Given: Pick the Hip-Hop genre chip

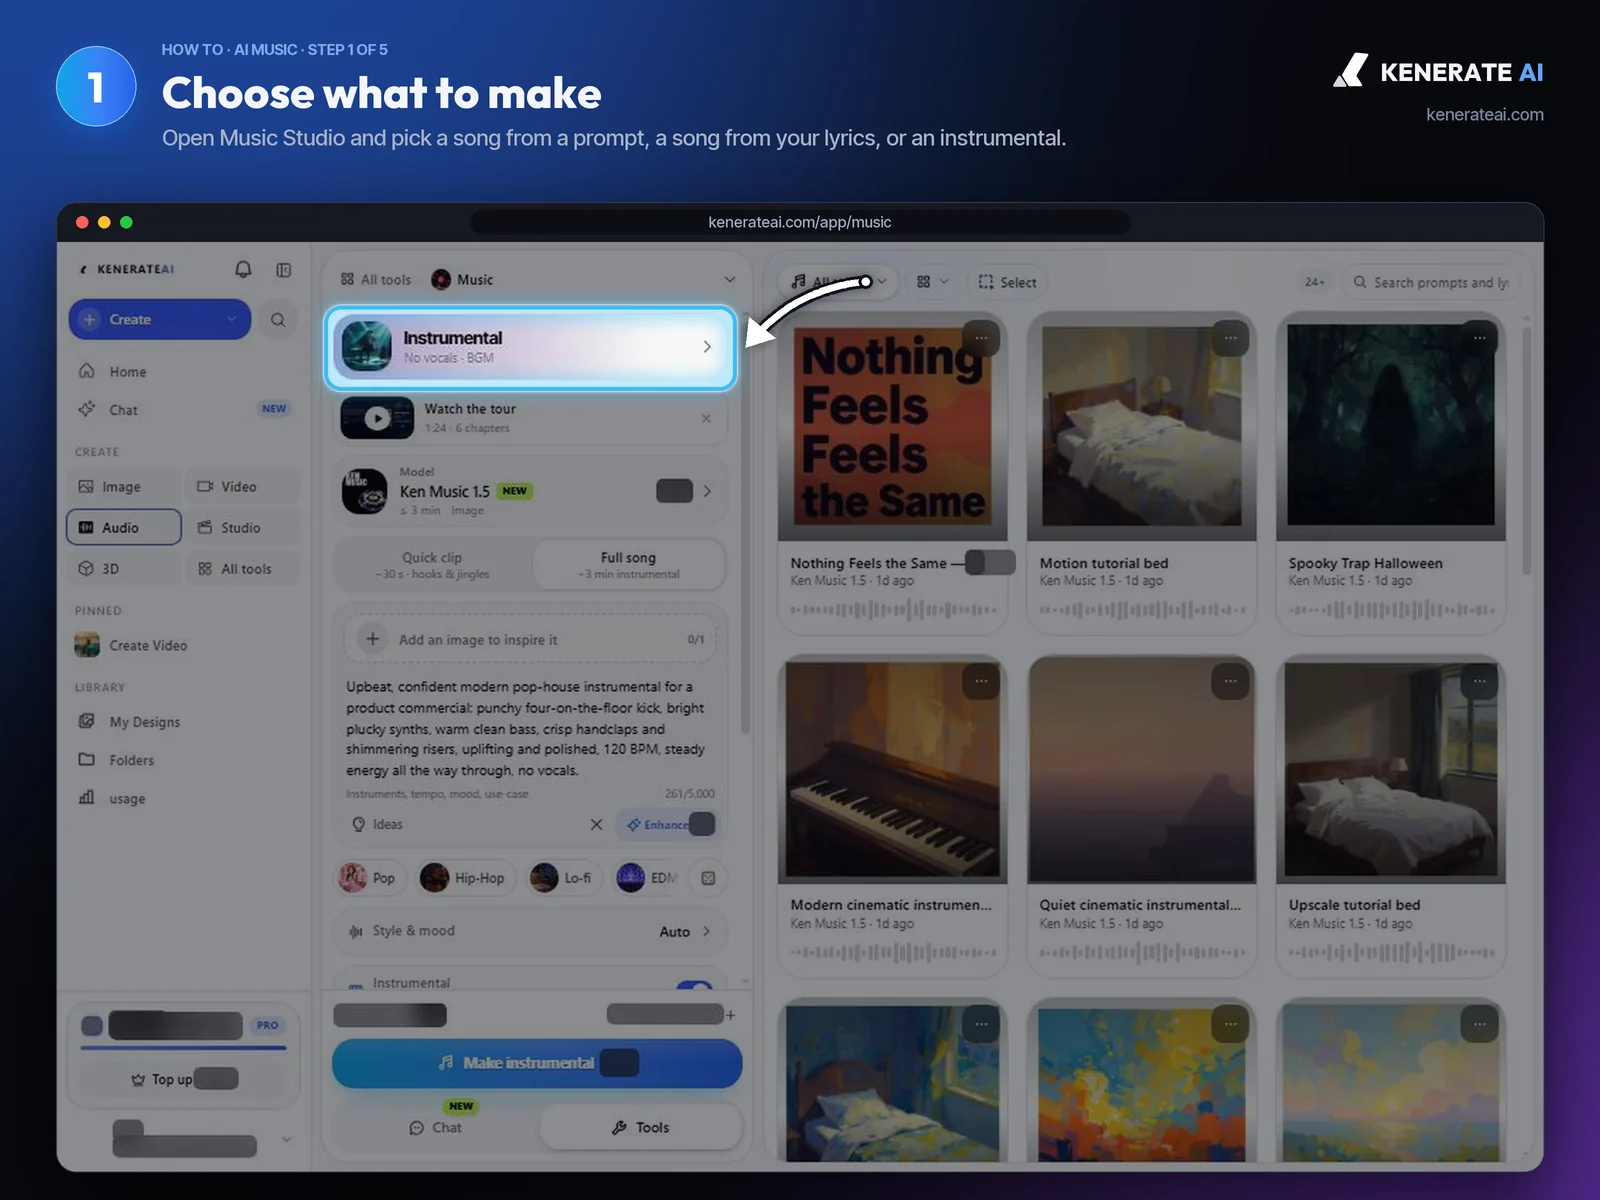Looking at the screenshot, I should (465, 878).
